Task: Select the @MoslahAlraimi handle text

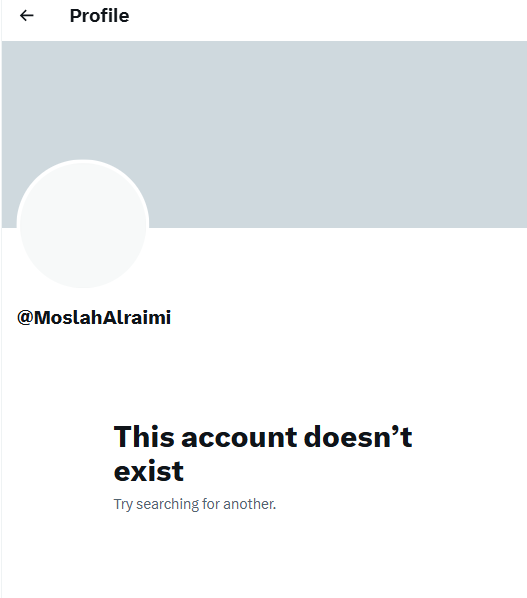Action: pyautogui.click(x=94, y=317)
